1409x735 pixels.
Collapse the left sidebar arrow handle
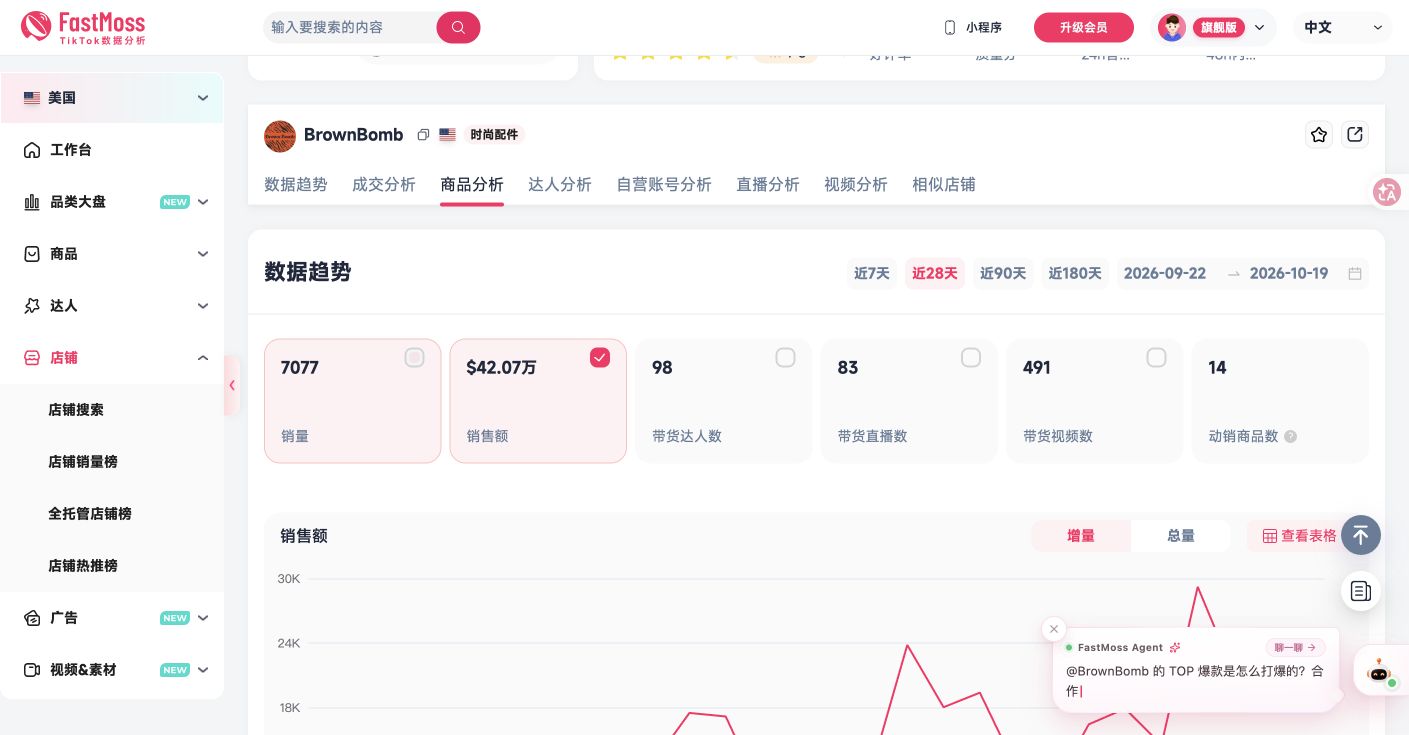[232, 385]
